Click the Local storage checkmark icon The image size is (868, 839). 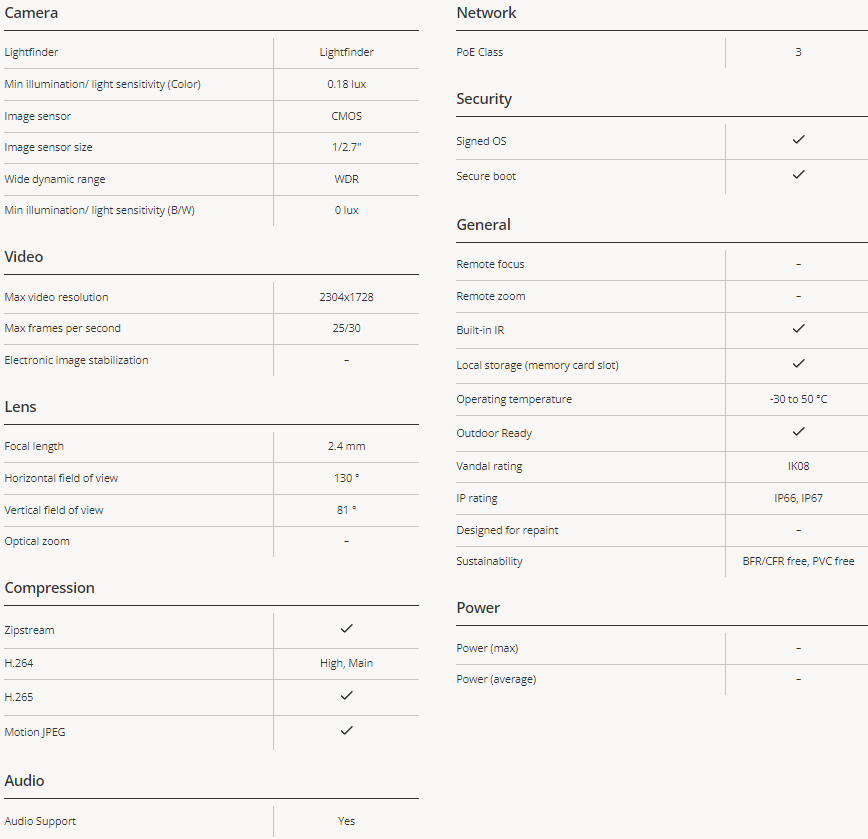[798, 364]
